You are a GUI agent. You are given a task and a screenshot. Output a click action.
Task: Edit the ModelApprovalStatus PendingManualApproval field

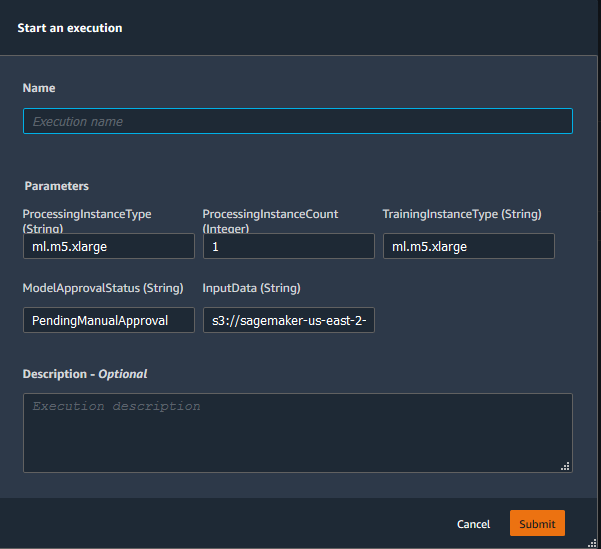coord(108,320)
